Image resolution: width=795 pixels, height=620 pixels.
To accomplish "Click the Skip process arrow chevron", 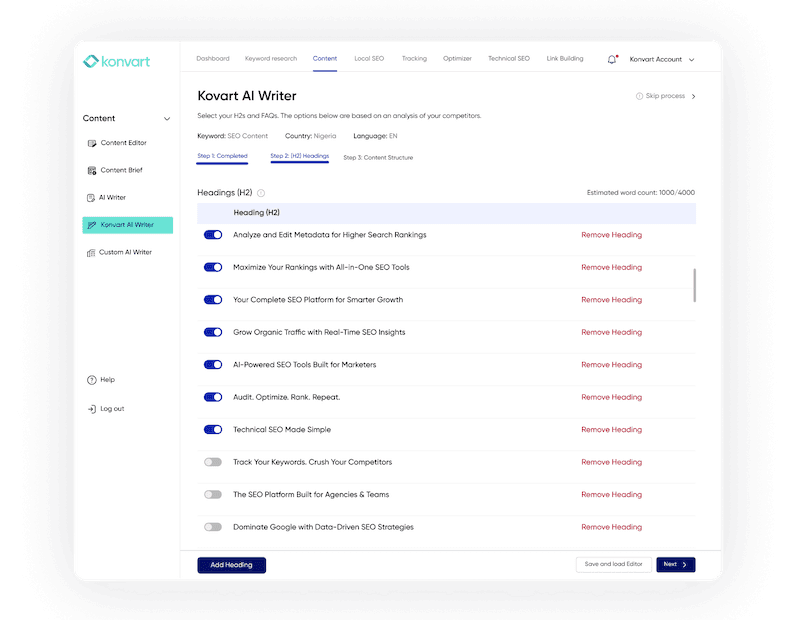I will click(x=694, y=96).
